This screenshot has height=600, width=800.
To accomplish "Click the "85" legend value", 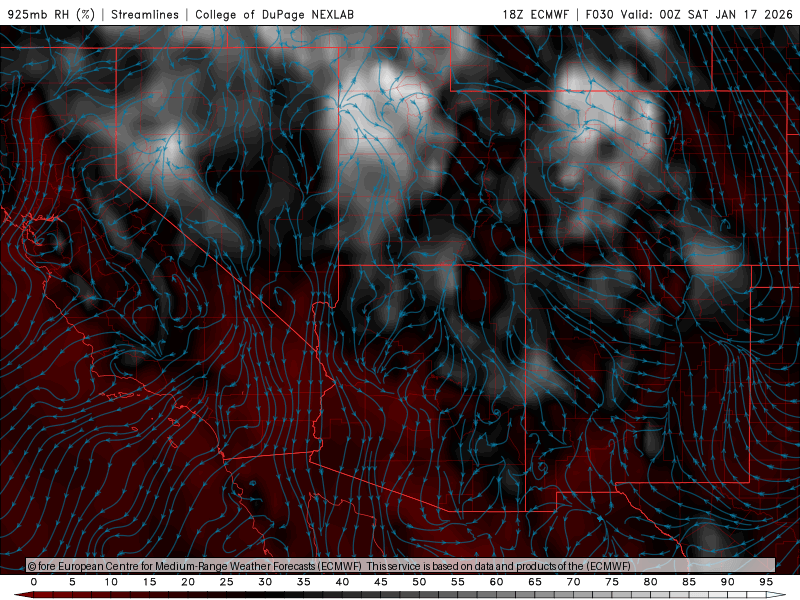I will 689,582.
